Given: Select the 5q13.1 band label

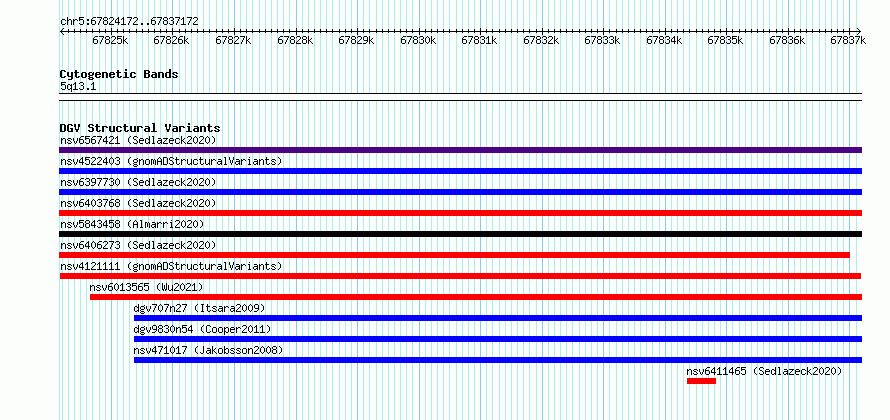Looking at the screenshot, I should point(76,87).
